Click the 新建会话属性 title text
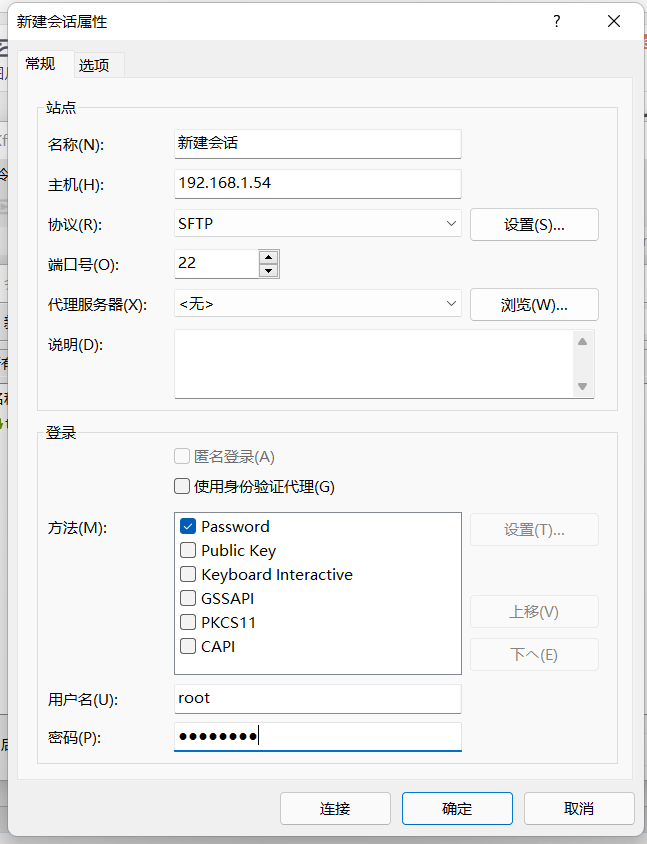647x844 pixels. point(62,22)
